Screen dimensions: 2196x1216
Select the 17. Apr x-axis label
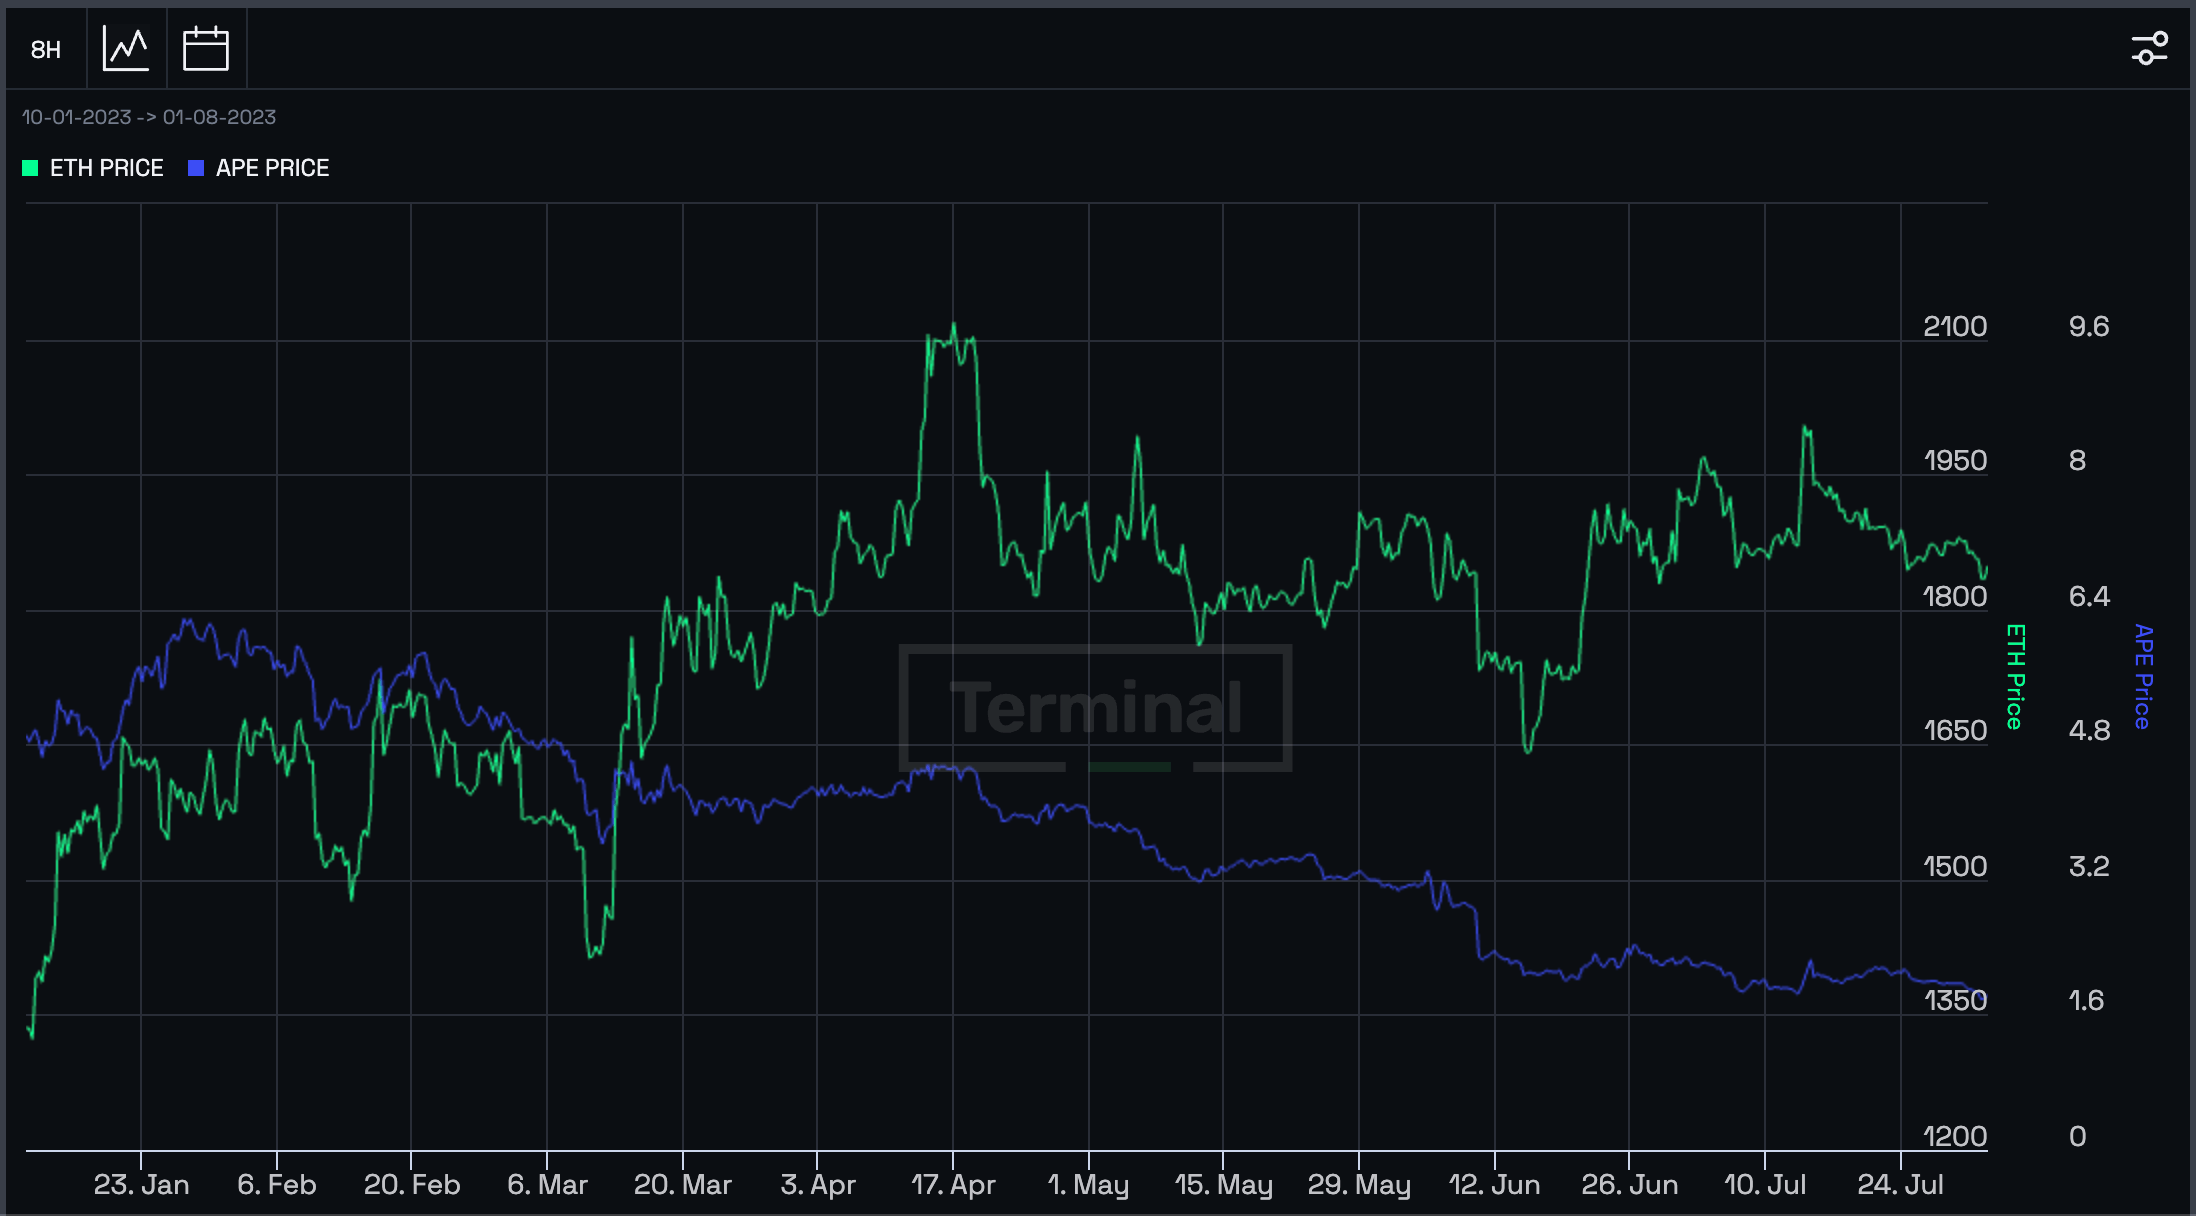(953, 1185)
